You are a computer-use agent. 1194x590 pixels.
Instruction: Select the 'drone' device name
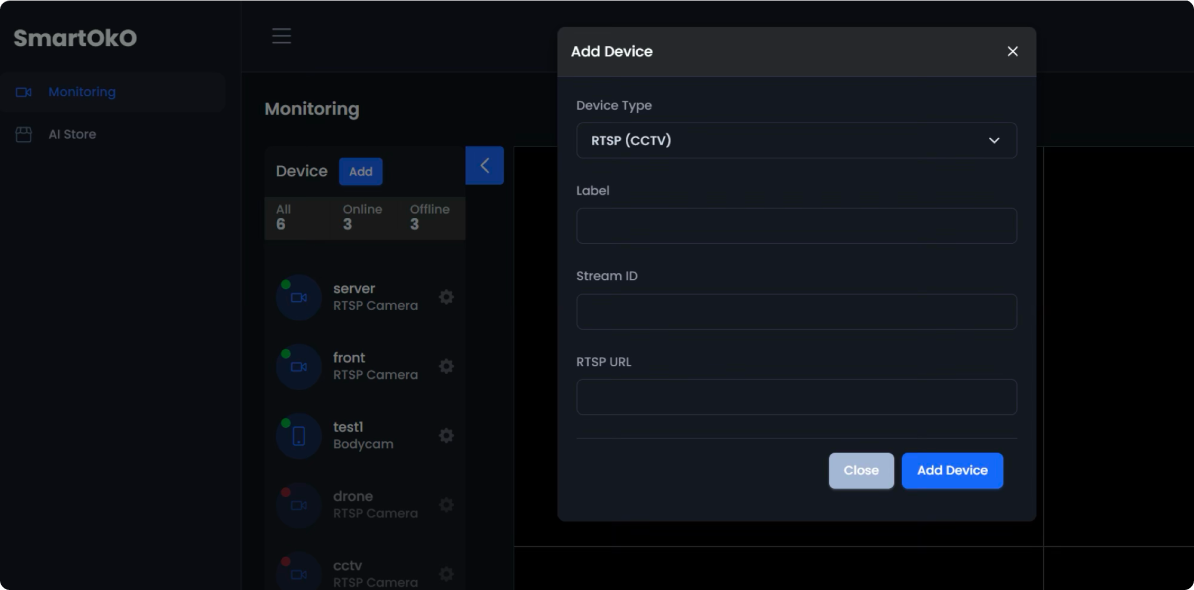(353, 496)
